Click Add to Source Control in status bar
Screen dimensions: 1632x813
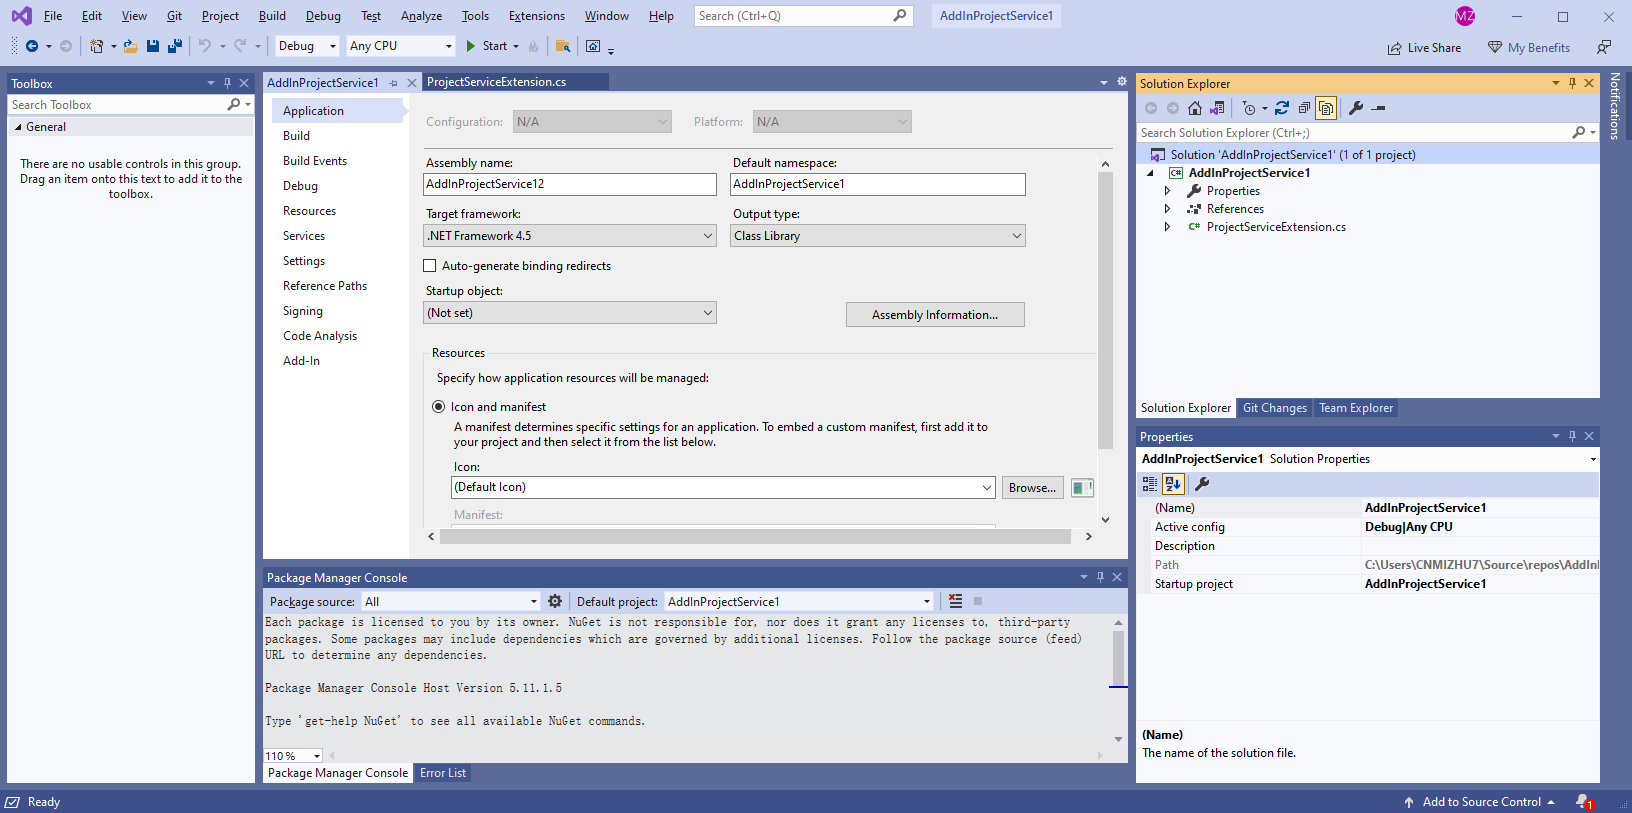click(1480, 802)
